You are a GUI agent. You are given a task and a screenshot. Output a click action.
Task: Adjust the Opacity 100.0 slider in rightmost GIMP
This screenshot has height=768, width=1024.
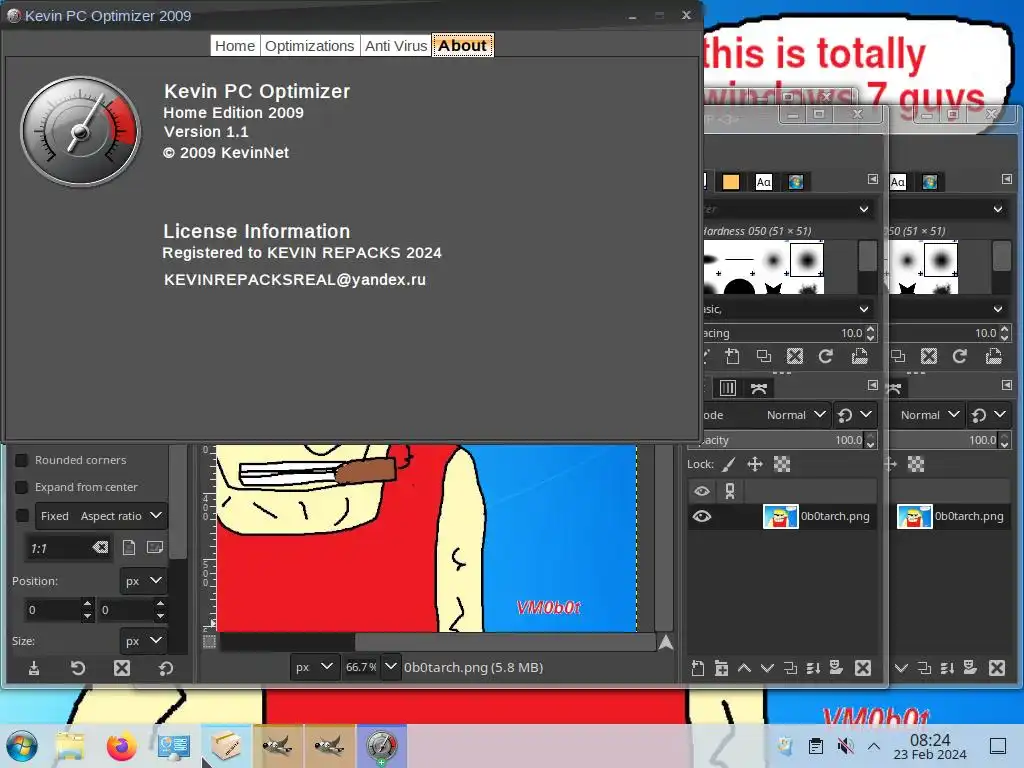[x=950, y=440]
